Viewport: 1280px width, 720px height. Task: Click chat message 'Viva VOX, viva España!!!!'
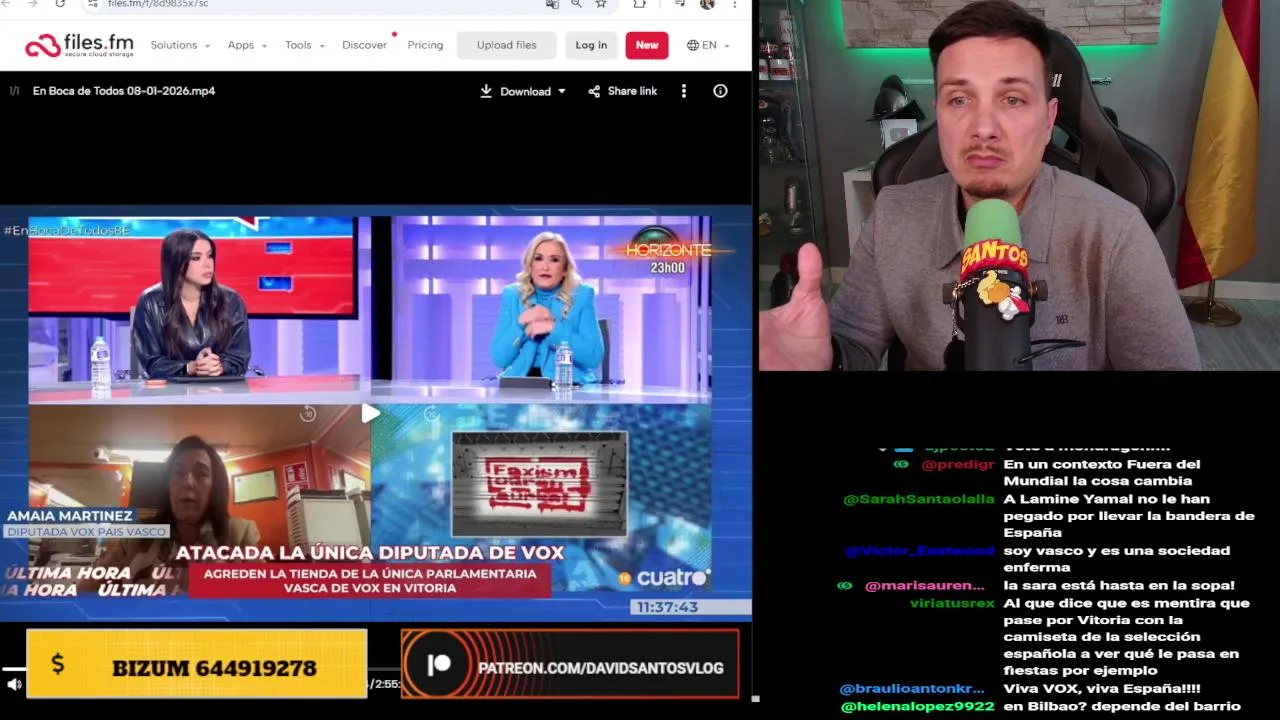tap(1102, 689)
